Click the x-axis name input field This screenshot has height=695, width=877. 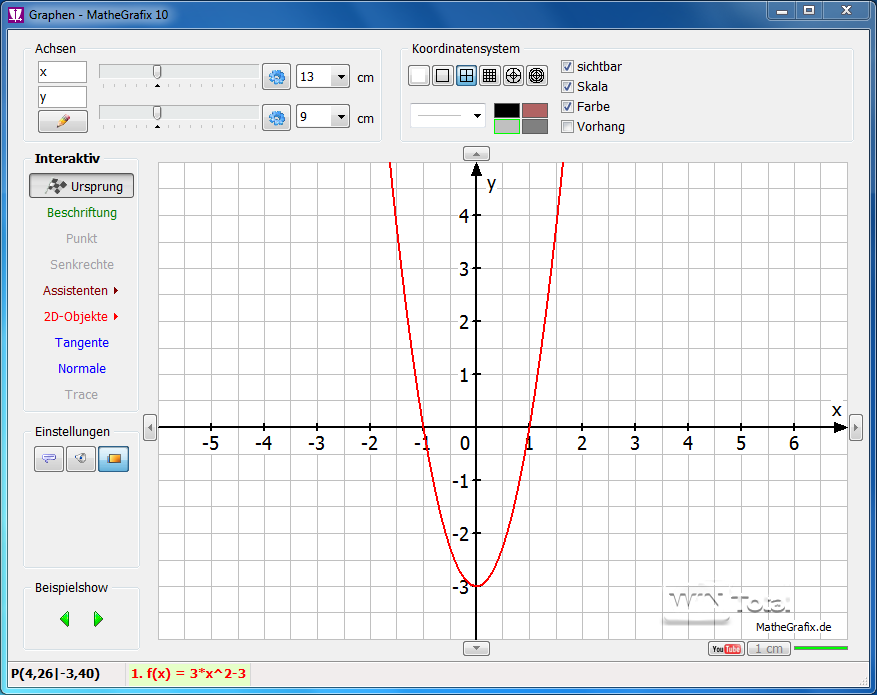(62, 72)
